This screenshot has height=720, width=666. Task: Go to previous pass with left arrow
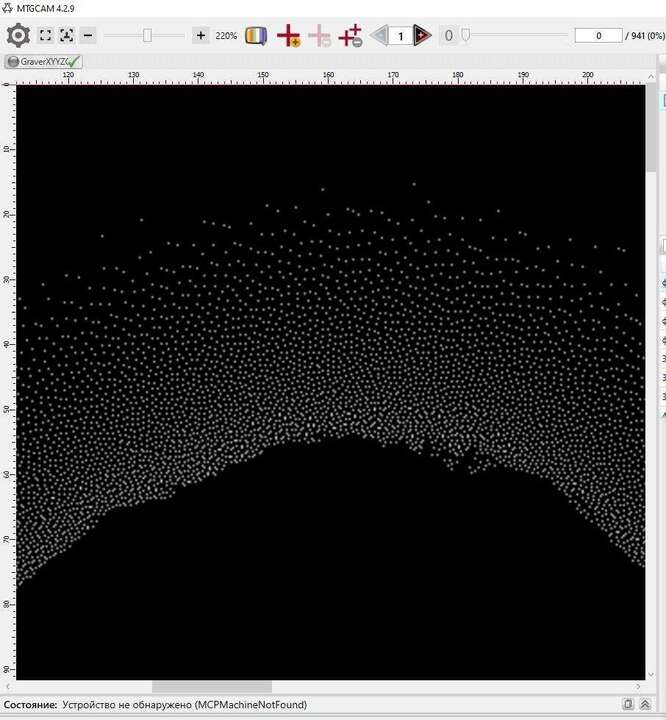click(x=379, y=36)
